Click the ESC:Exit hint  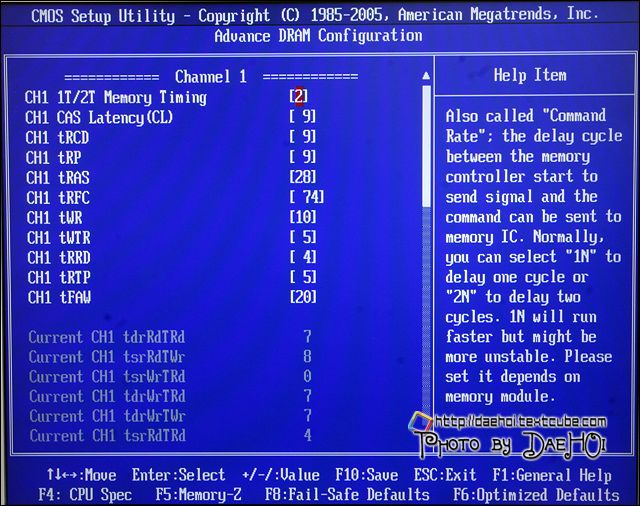pos(445,475)
